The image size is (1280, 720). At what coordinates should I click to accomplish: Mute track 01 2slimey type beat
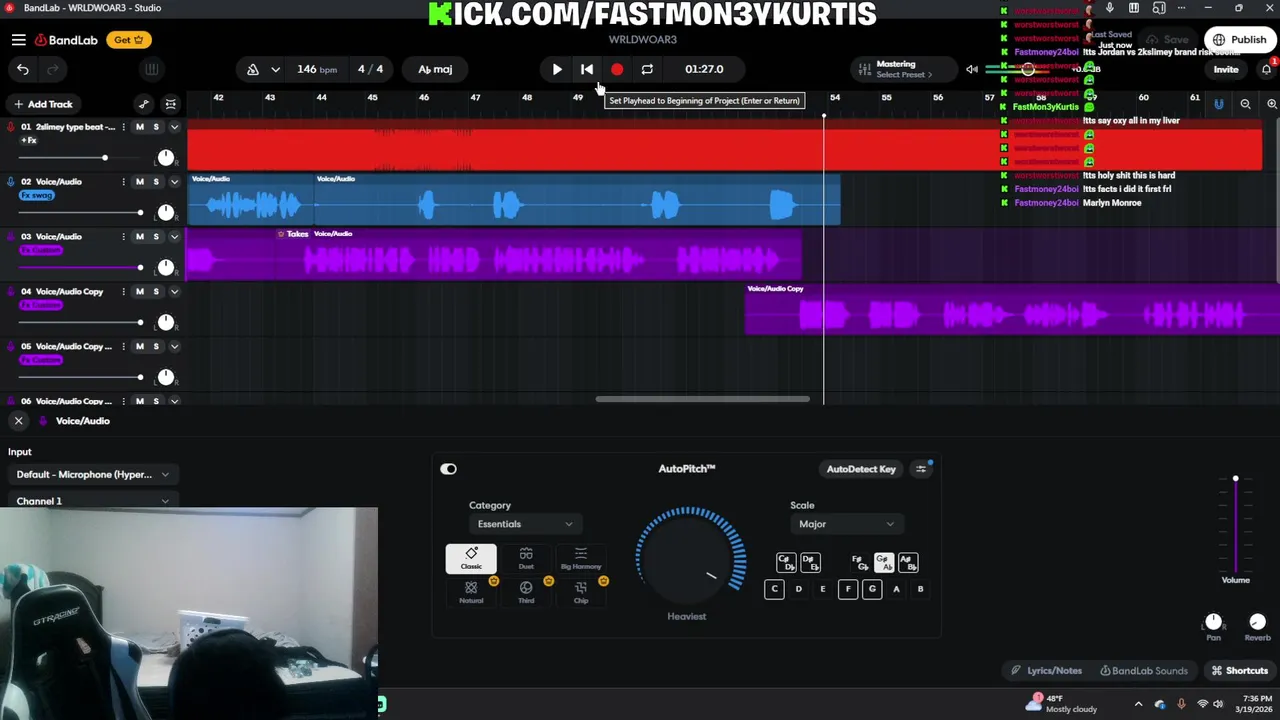pos(140,127)
